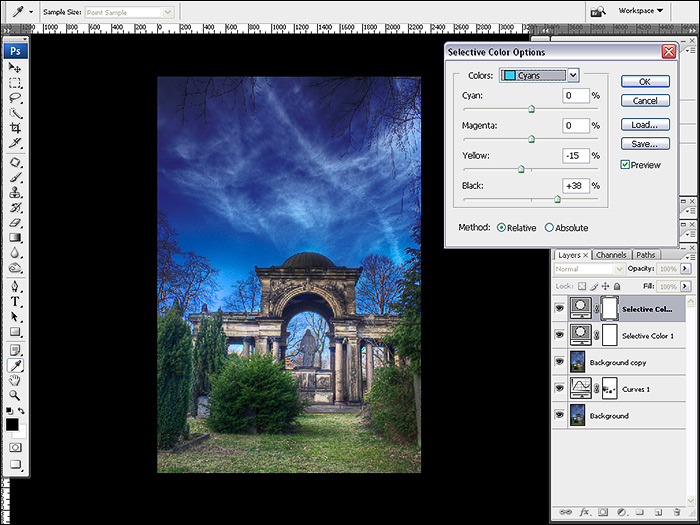Click the Load... button

point(645,125)
